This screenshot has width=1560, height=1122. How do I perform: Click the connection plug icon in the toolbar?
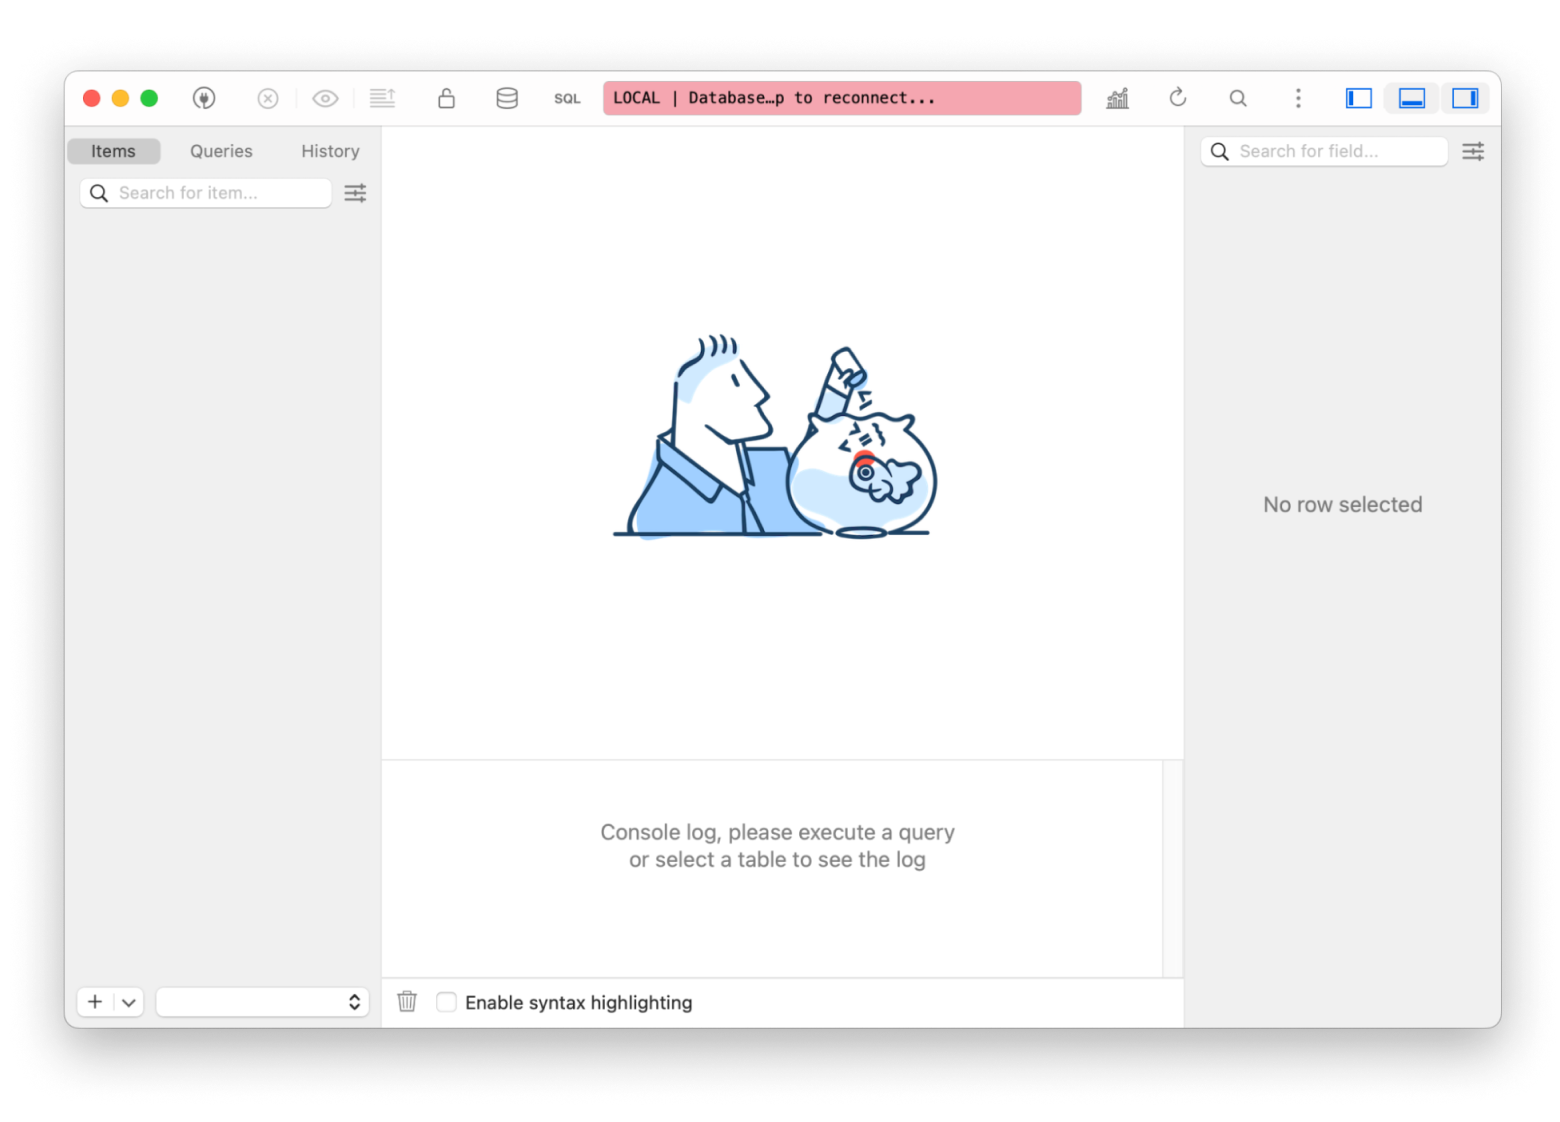point(204,98)
